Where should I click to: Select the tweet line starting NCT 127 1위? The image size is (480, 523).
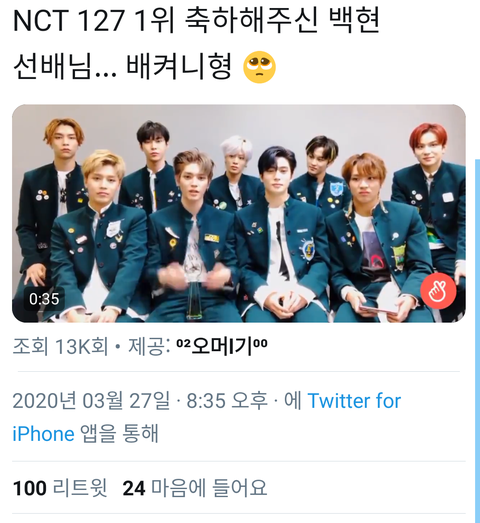coord(196,21)
